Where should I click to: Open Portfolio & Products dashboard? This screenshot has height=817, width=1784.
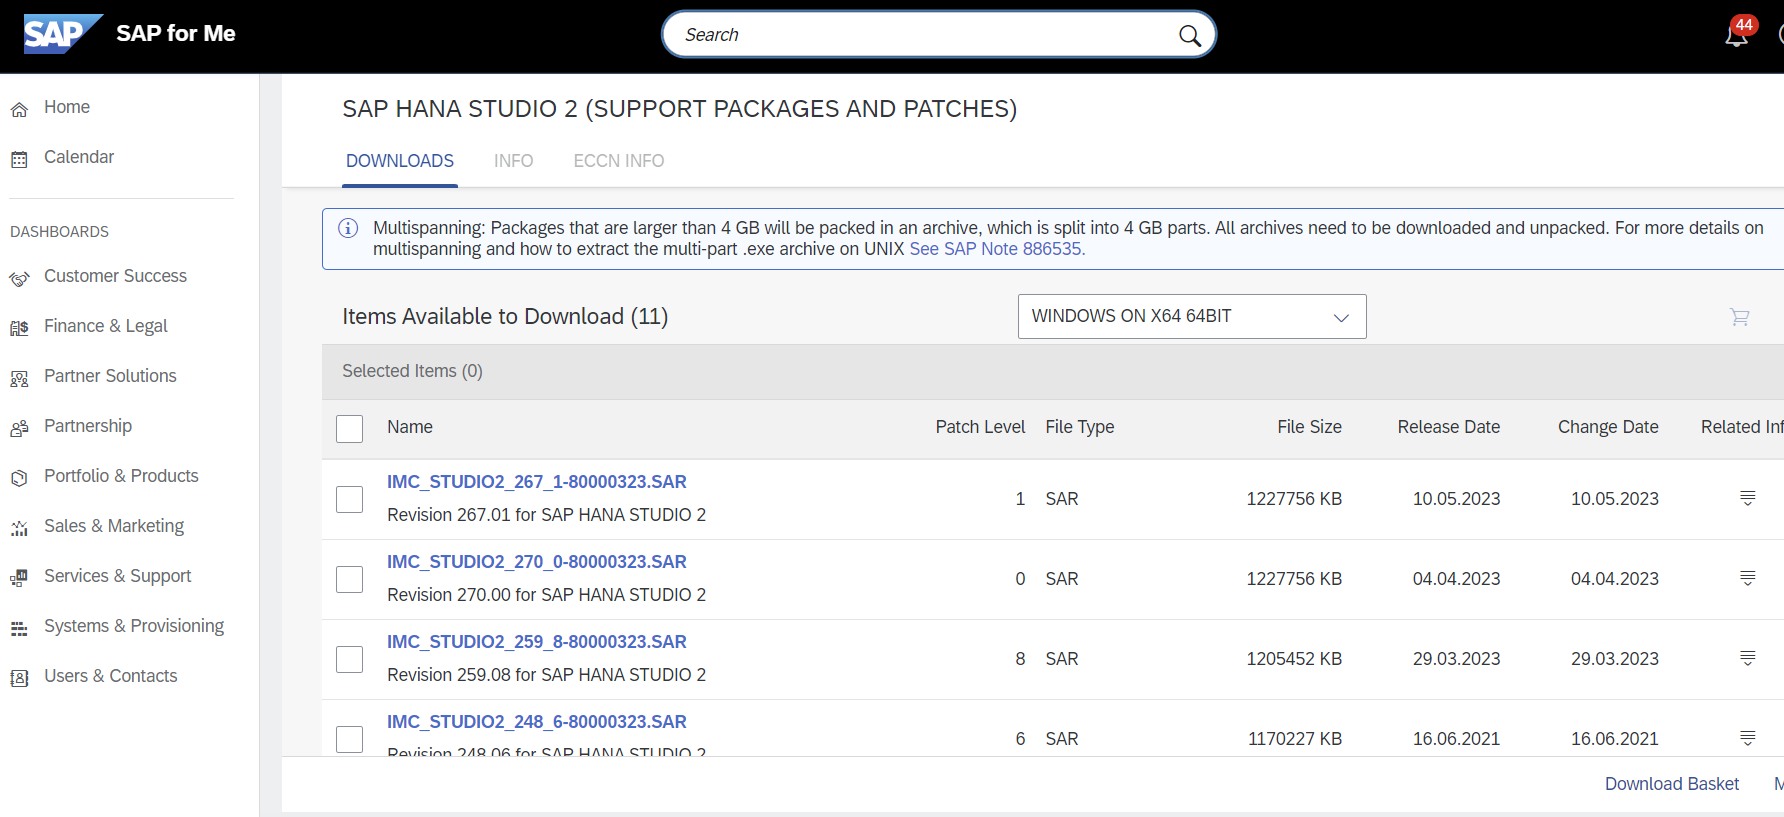point(121,476)
